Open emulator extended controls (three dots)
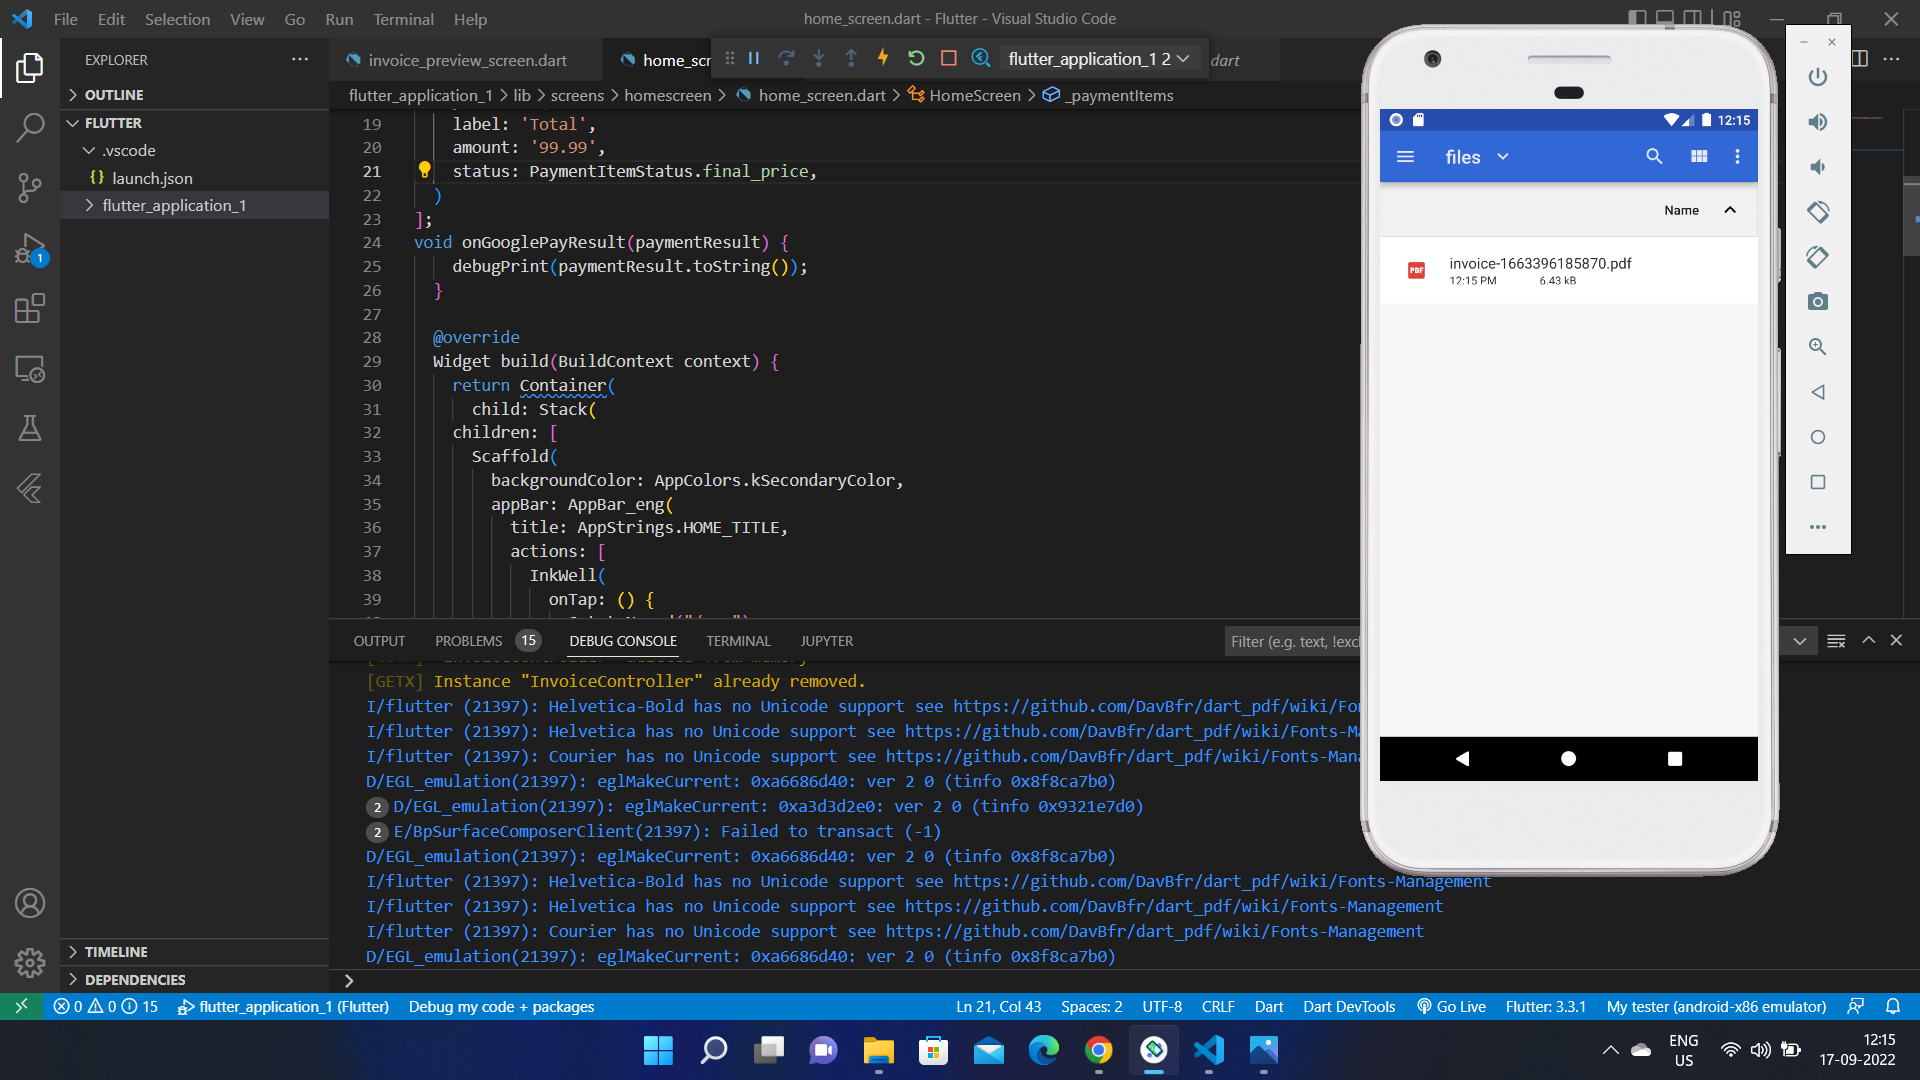 pyautogui.click(x=1818, y=527)
